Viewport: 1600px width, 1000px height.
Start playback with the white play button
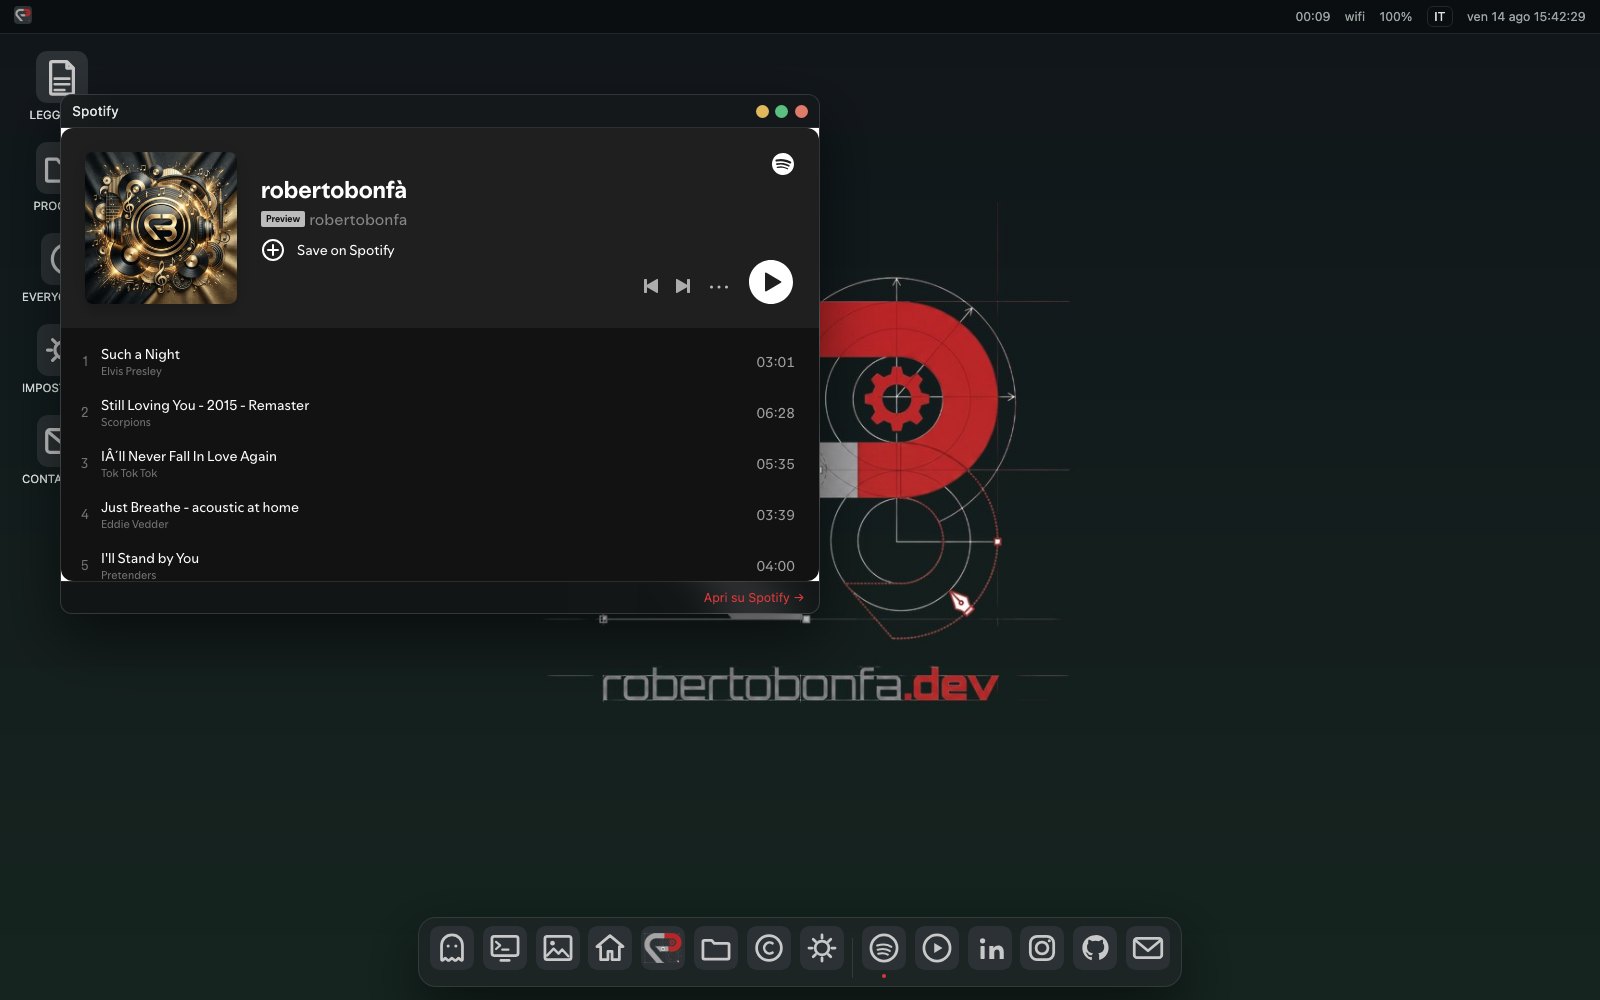[771, 282]
